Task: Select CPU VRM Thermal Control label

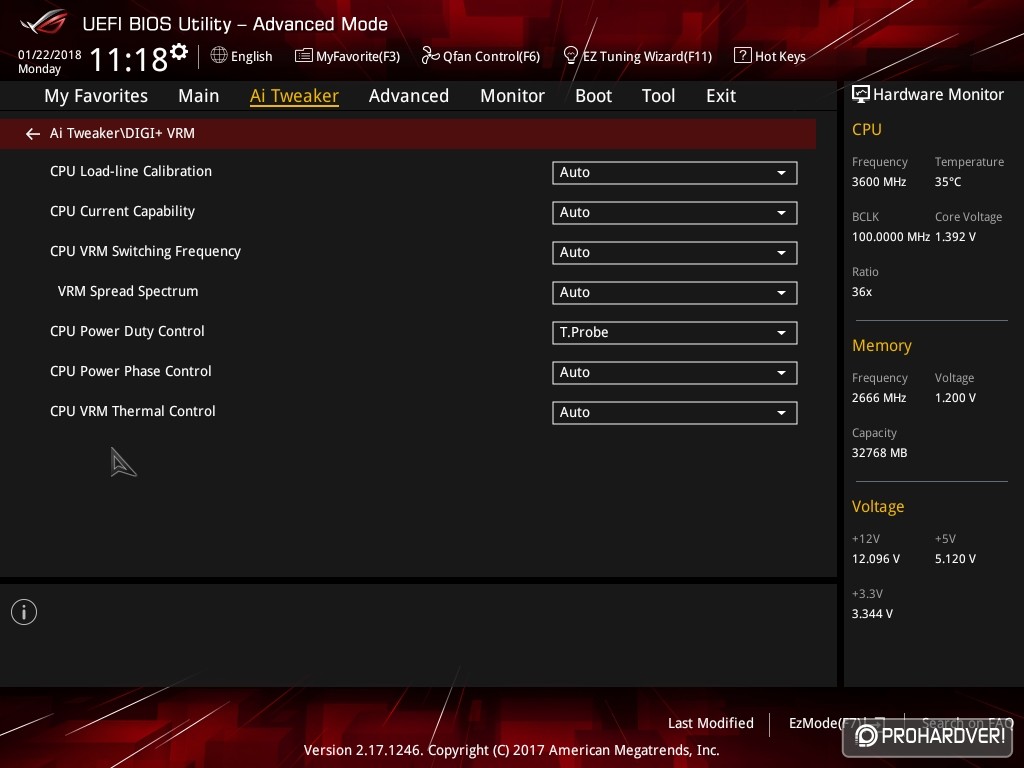Action: [133, 411]
